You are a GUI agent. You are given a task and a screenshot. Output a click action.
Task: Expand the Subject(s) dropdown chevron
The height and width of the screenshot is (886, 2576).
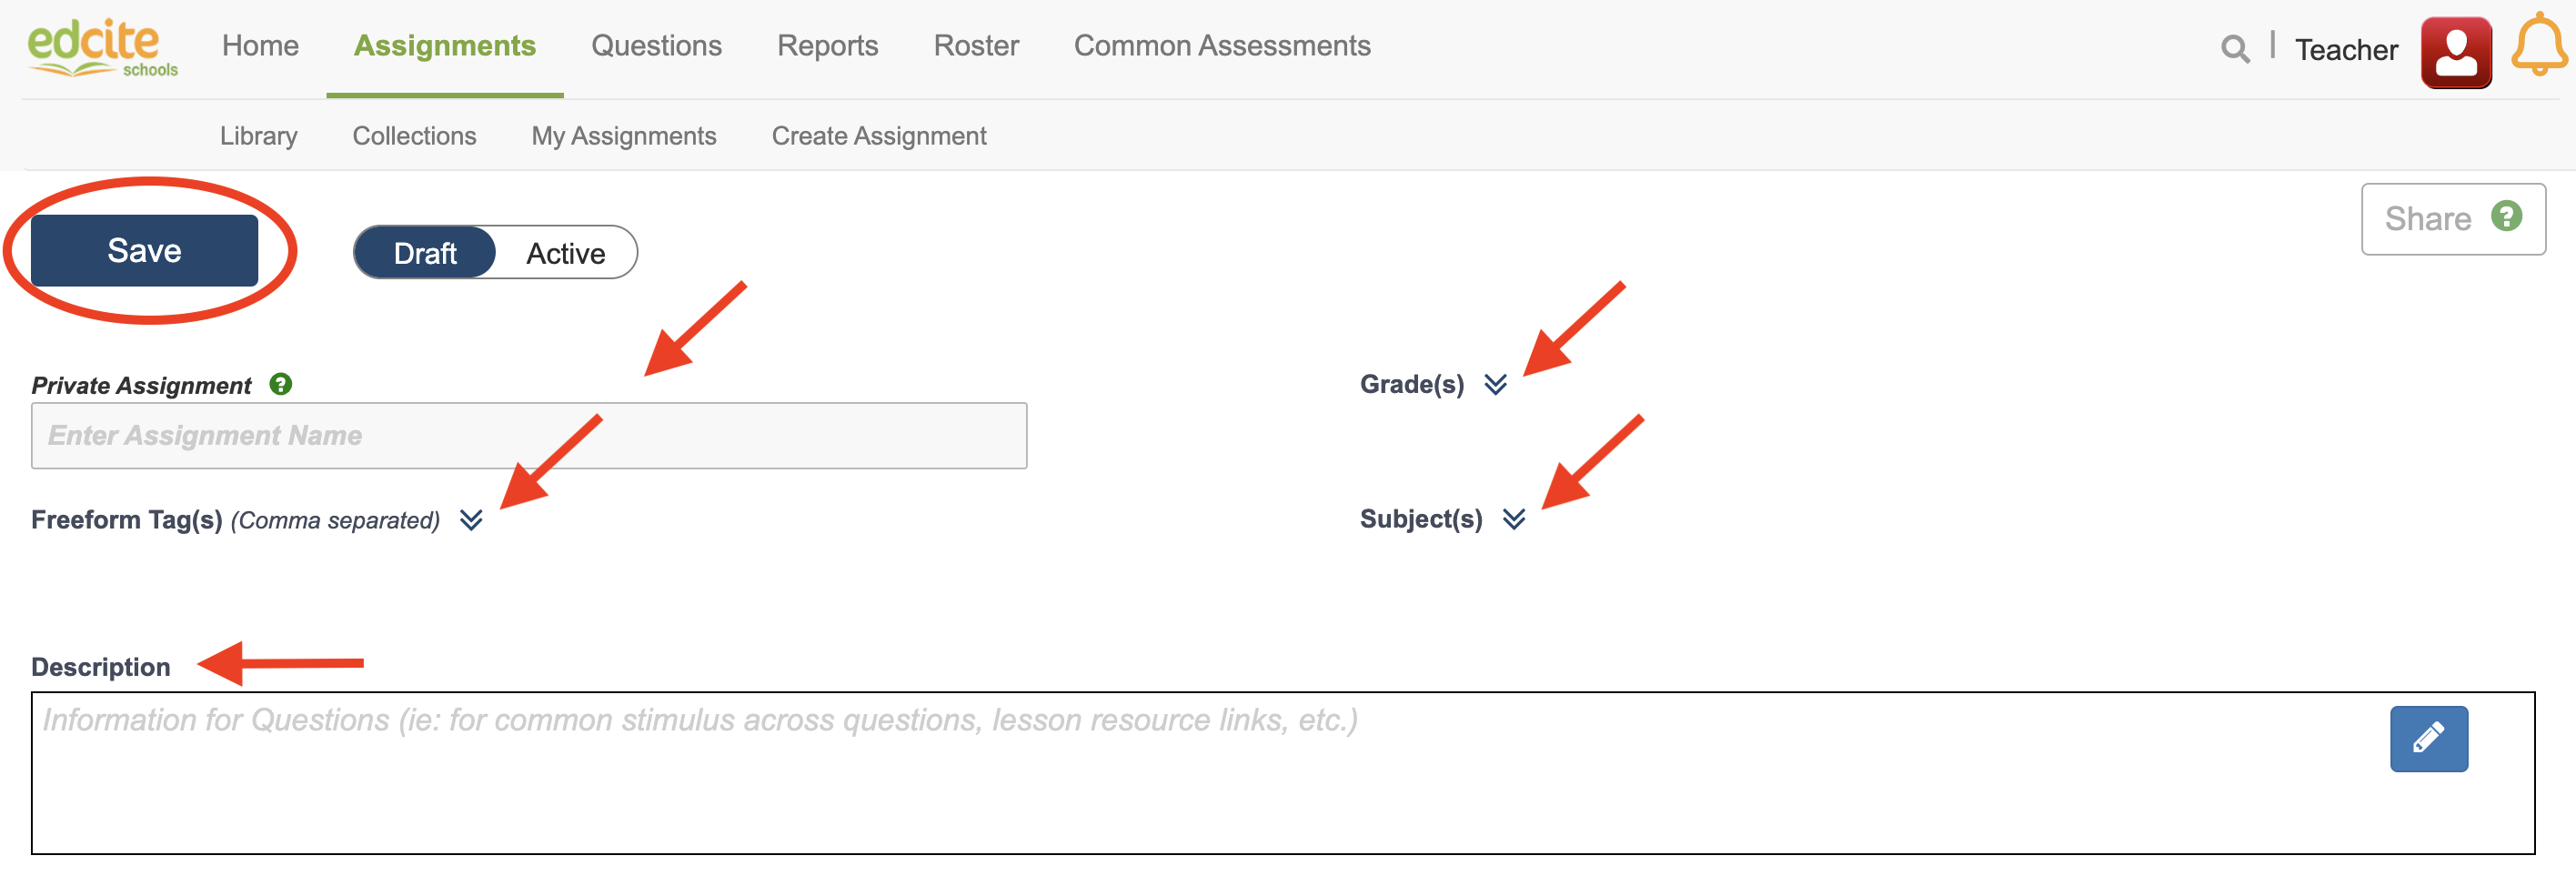point(1514,518)
